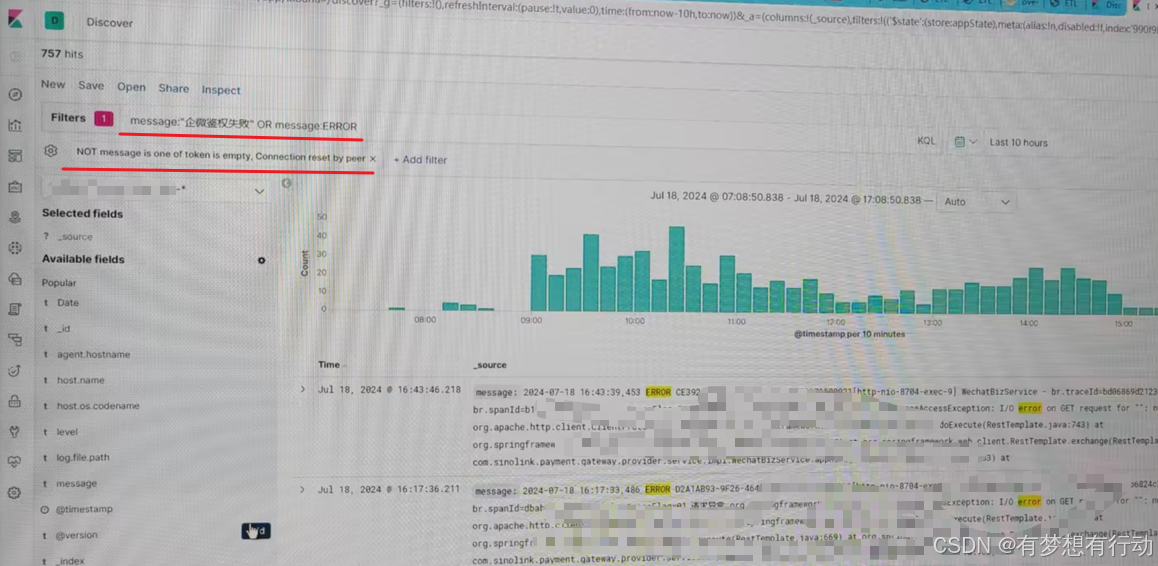Viewport: 1158px width, 566px height.
Task: Open the Auto interval dropdown
Action: click(976, 201)
